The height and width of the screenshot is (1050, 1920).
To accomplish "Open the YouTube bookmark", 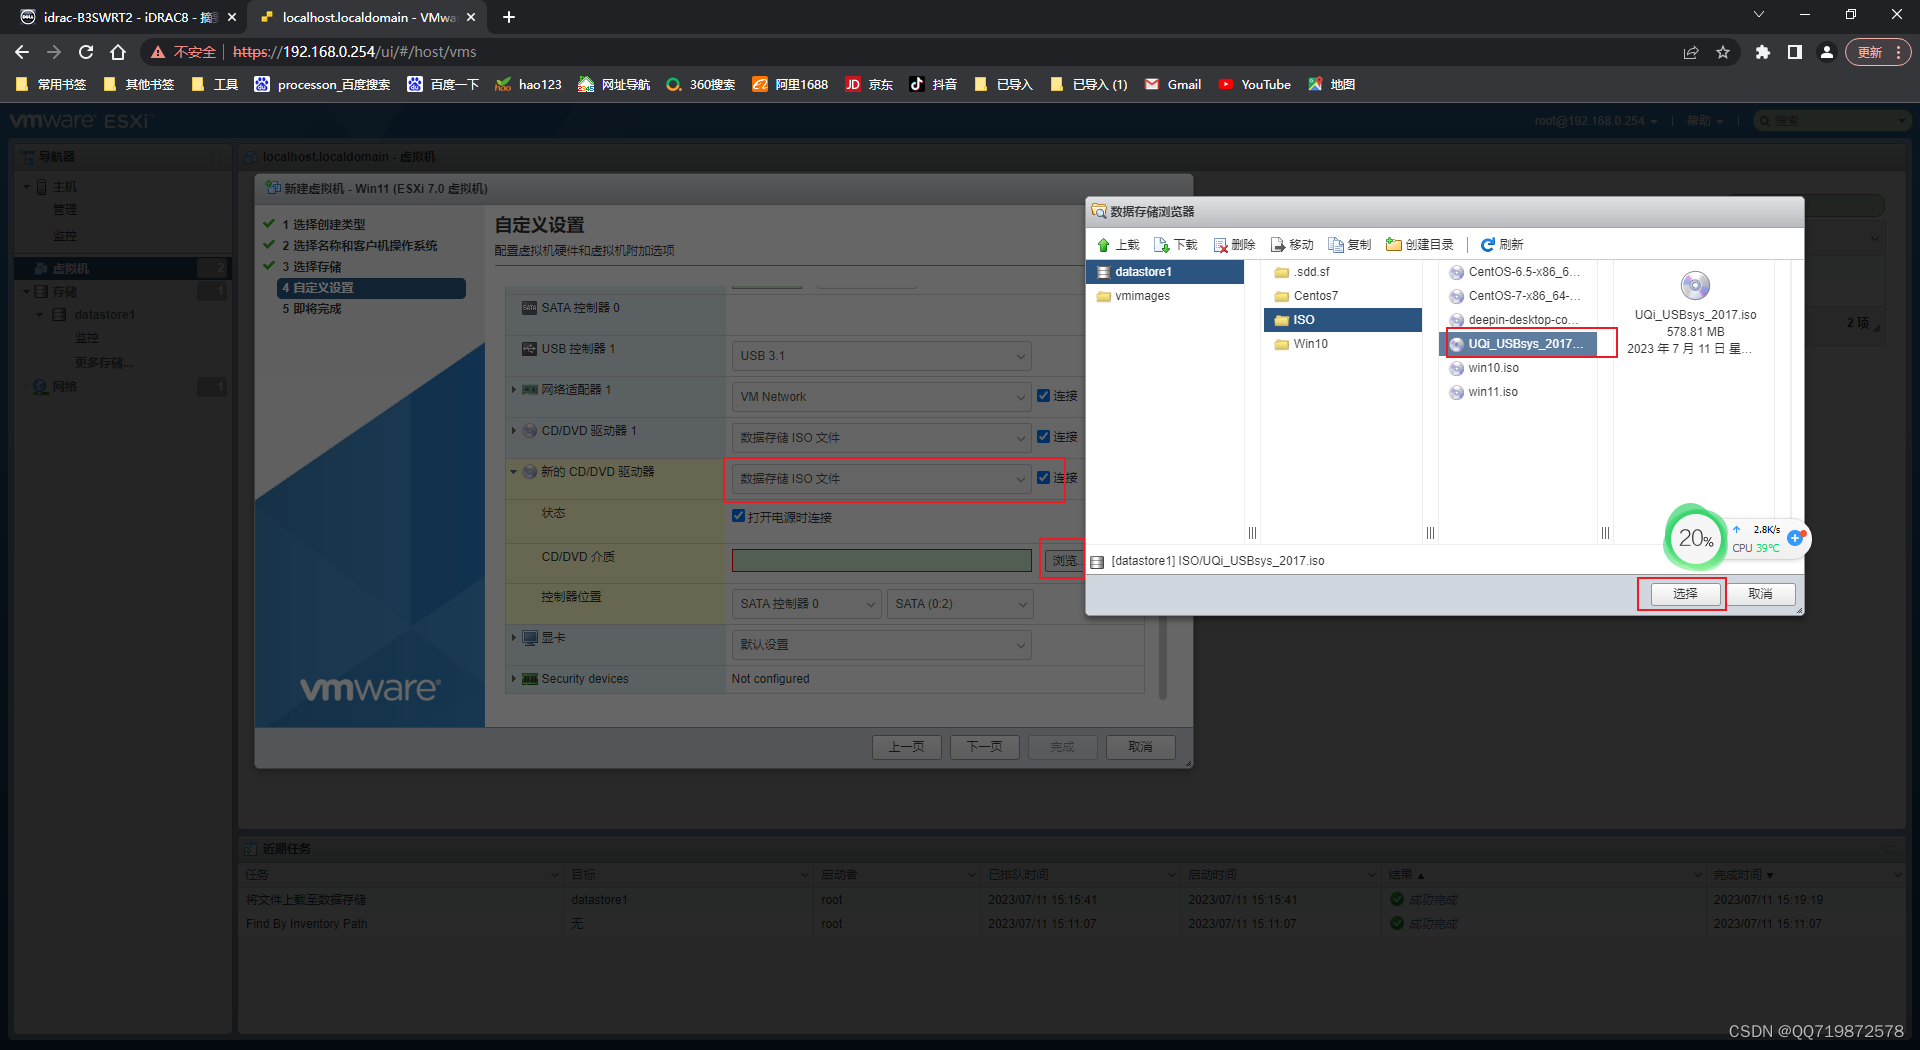I will point(1255,85).
